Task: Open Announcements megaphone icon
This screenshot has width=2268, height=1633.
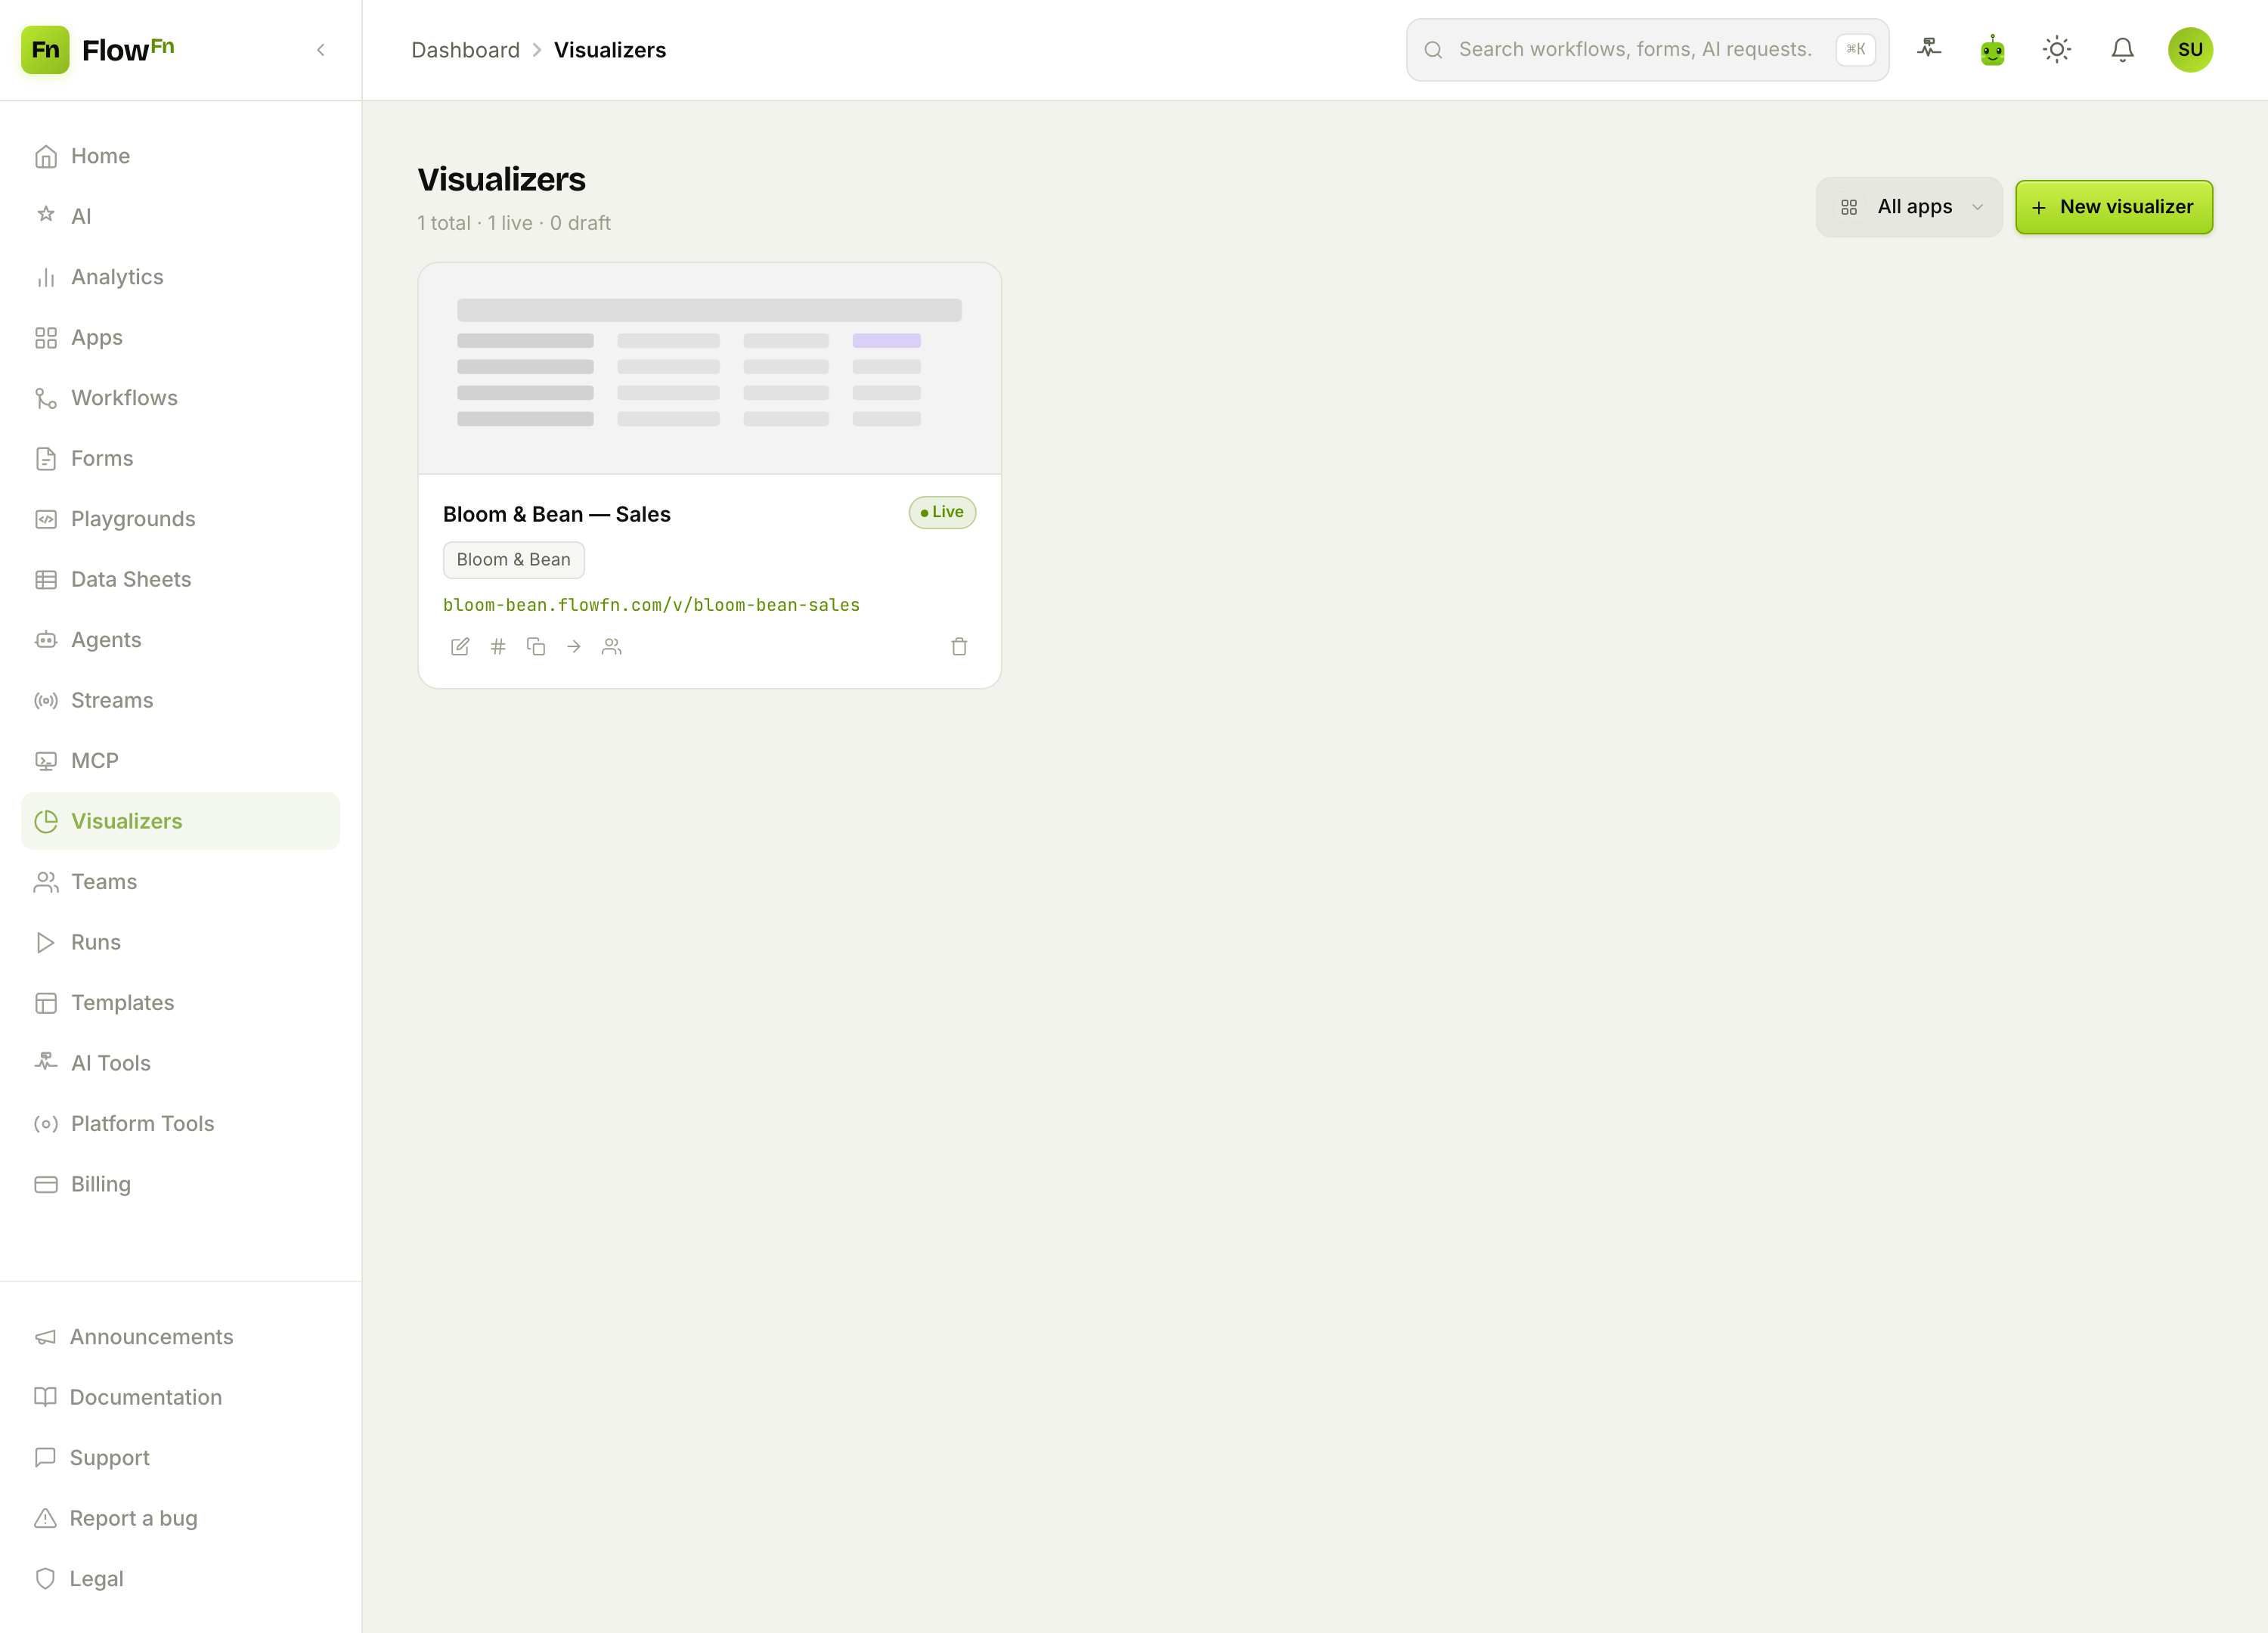Action: [x=46, y=1337]
